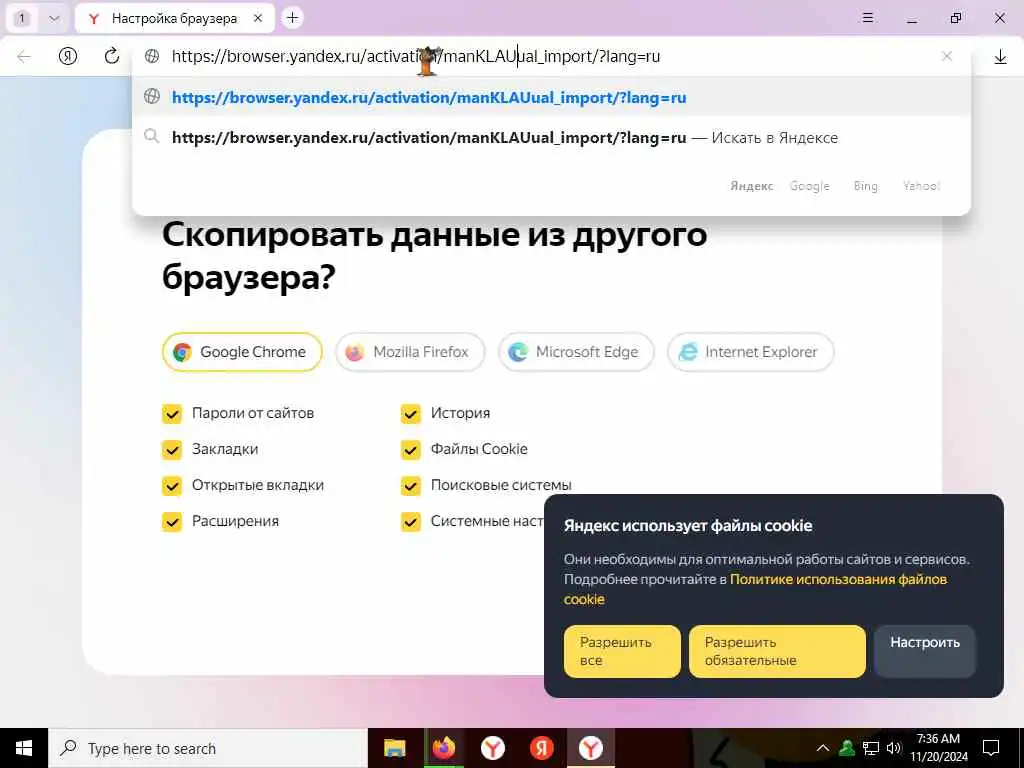The image size is (1024, 768).
Task: Choose the Искать в Яндексе suggestion
Action: (551, 137)
